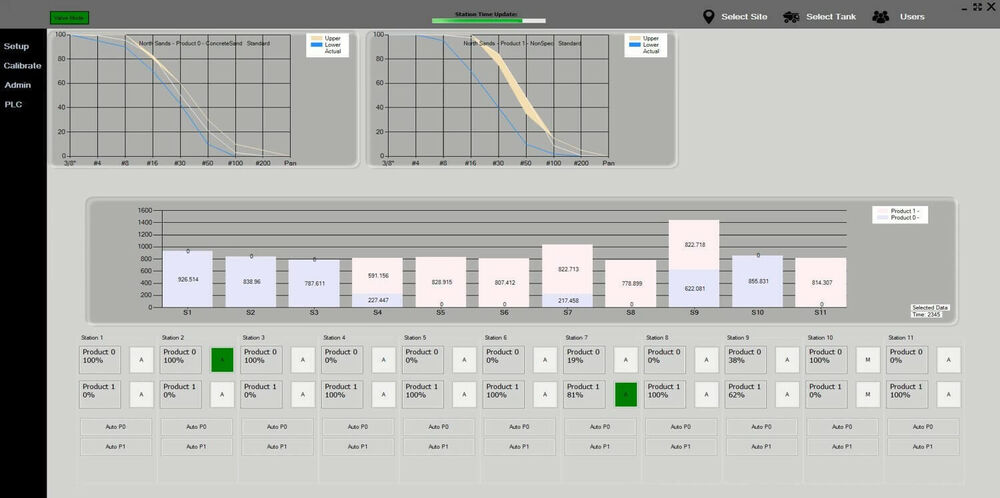1000x498 pixels.
Task: Select Station 7 Product 0 19% box
Action: (x=584, y=360)
